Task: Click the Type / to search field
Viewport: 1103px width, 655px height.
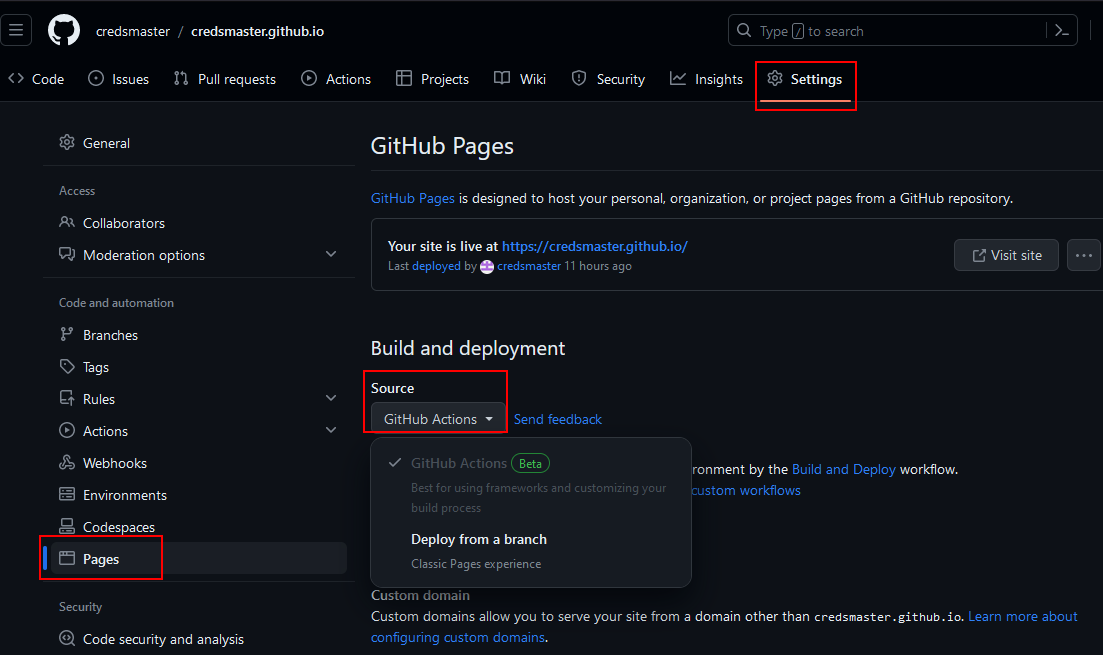Action: (903, 30)
